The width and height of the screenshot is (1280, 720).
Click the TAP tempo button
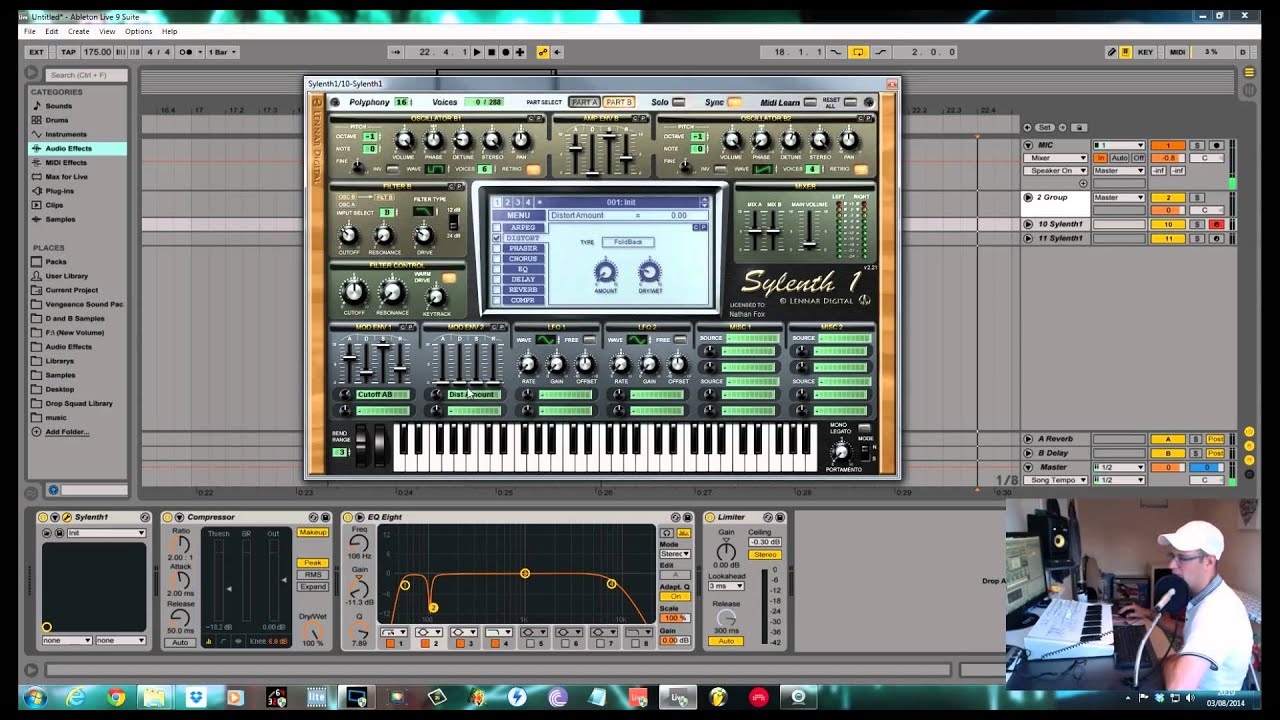click(x=68, y=52)
